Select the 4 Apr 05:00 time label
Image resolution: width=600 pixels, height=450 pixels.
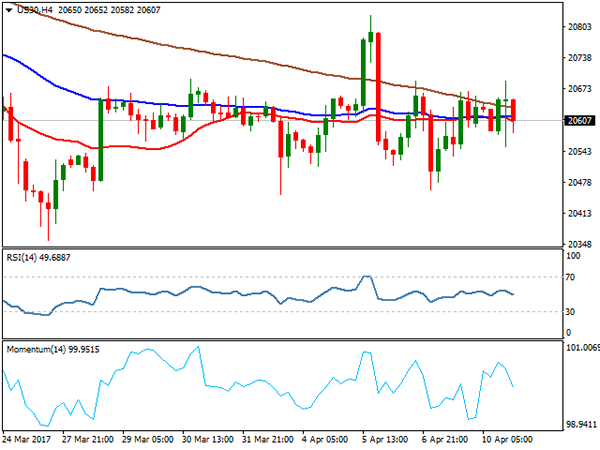coord(325,439)
